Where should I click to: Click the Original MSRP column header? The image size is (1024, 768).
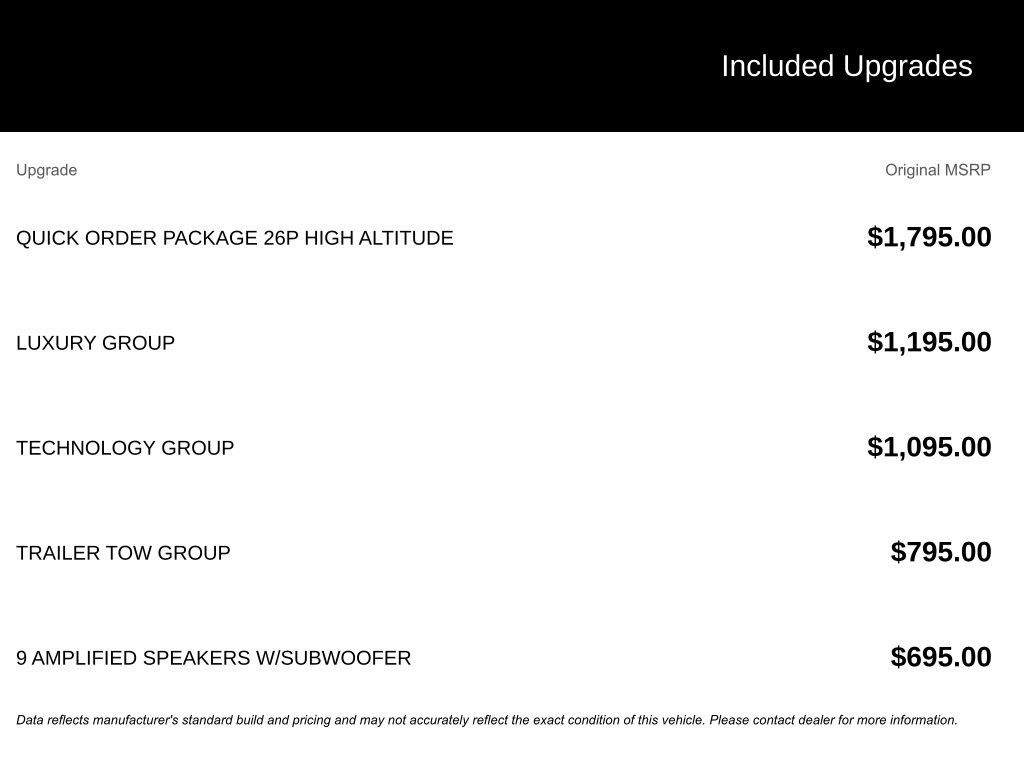(x=937, y=170)
